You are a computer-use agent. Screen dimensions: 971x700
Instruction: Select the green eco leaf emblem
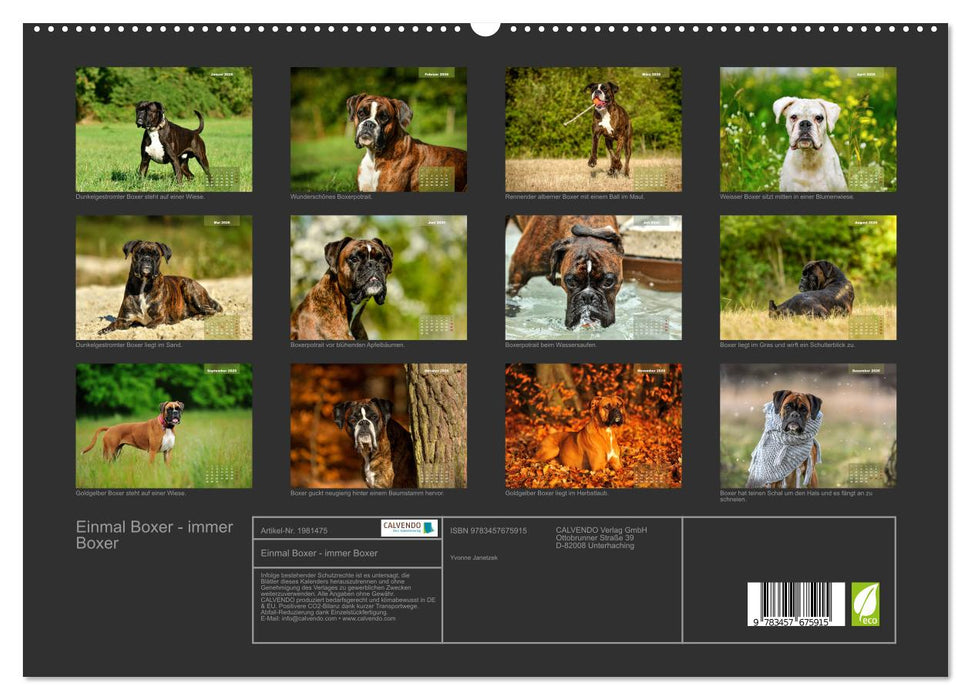click(x=866, y=603)
